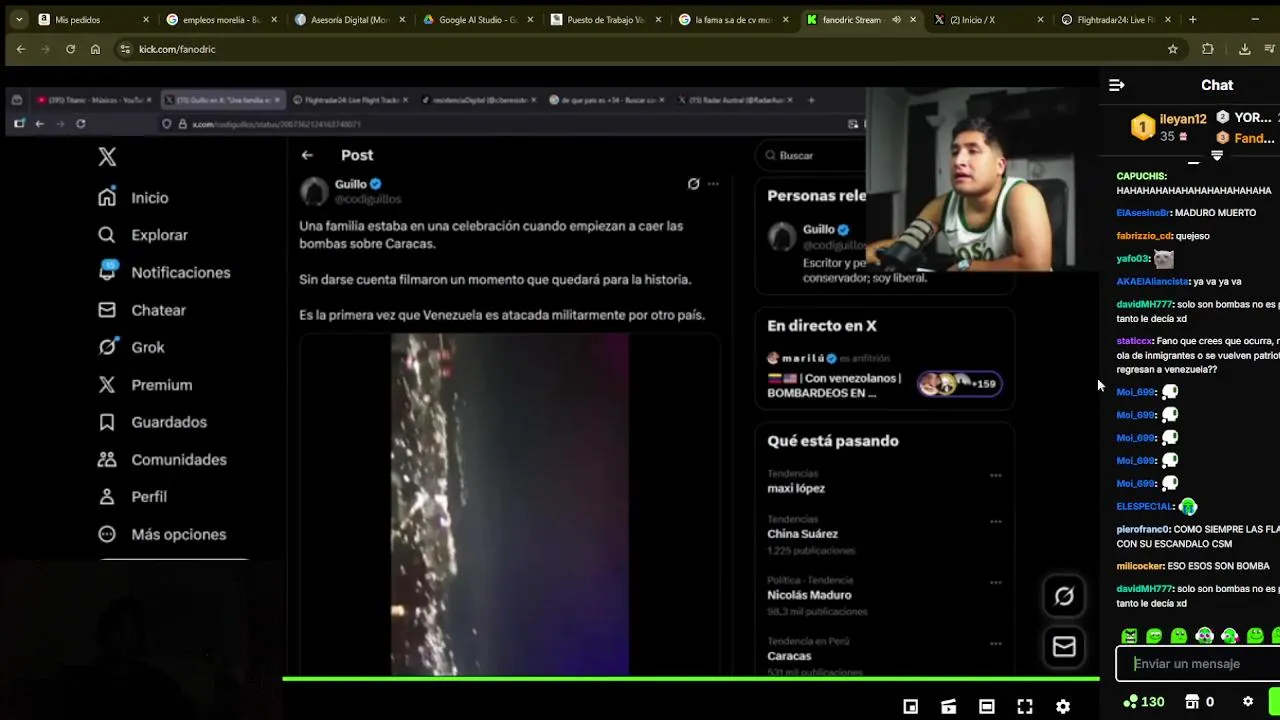Open Chatear in X sidebar
This screenshot has width=1280, height=720.
pos(142,310)
